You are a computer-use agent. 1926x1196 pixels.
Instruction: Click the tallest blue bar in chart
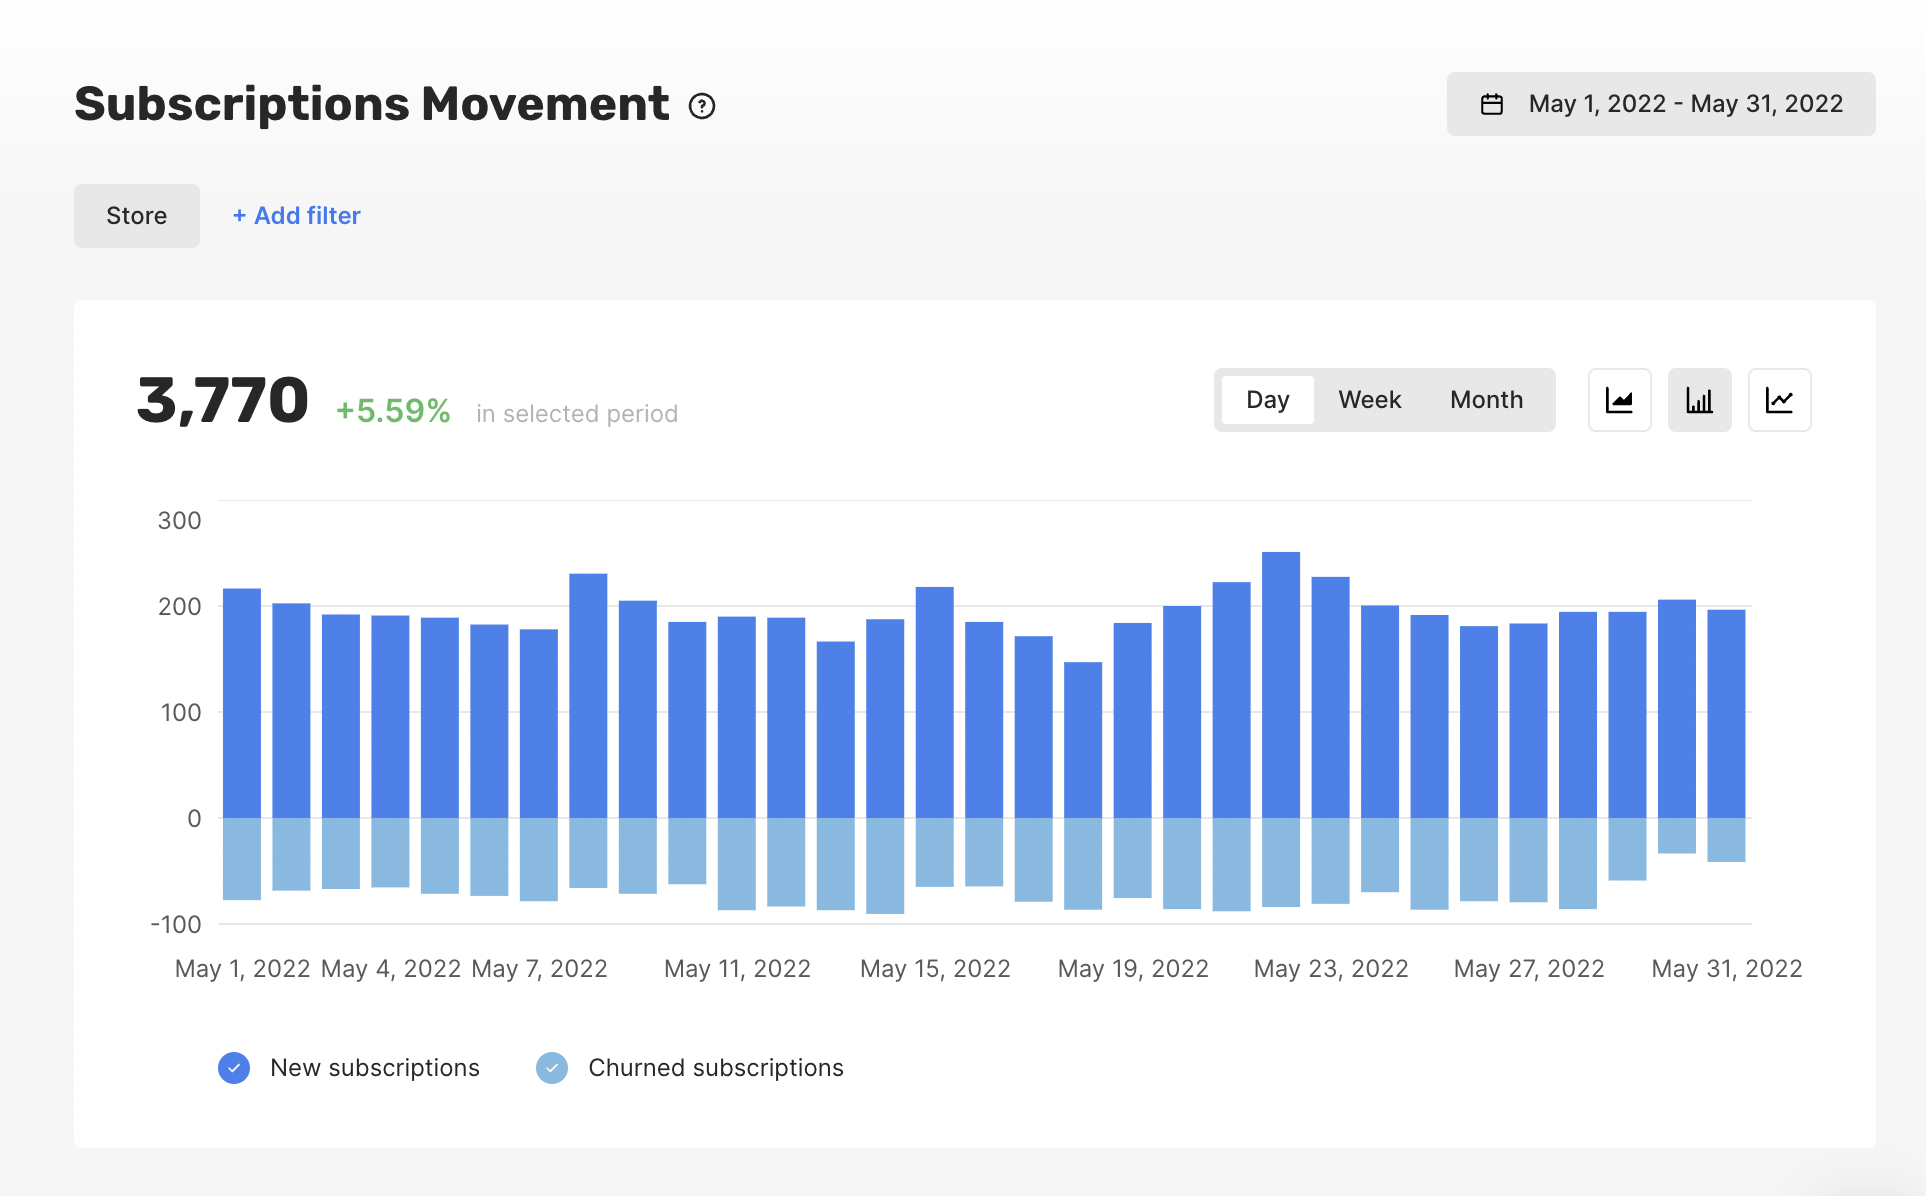click(x=1281, y=685)
